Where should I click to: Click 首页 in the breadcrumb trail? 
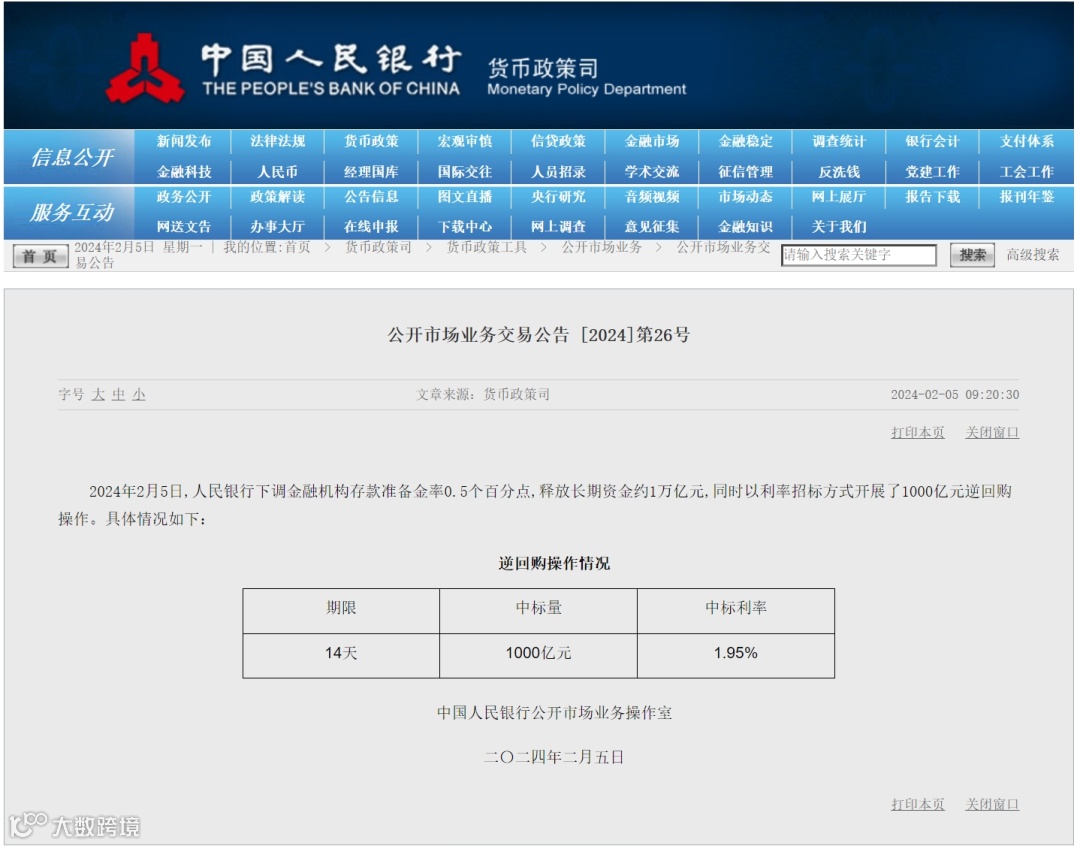(x=298, y=247)
